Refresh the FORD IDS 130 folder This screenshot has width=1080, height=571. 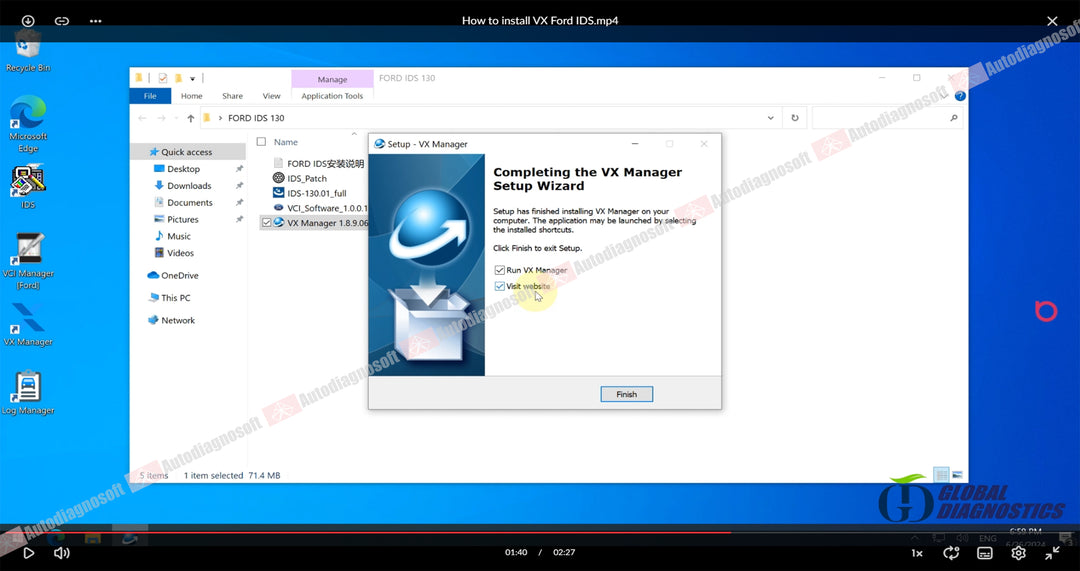(x=795, y=118)
